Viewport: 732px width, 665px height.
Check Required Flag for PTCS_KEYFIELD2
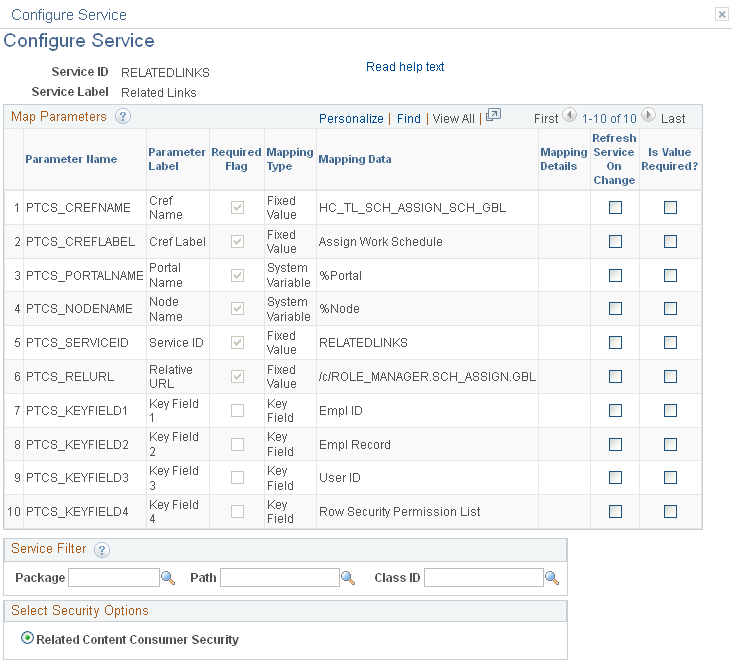point(238,445)
